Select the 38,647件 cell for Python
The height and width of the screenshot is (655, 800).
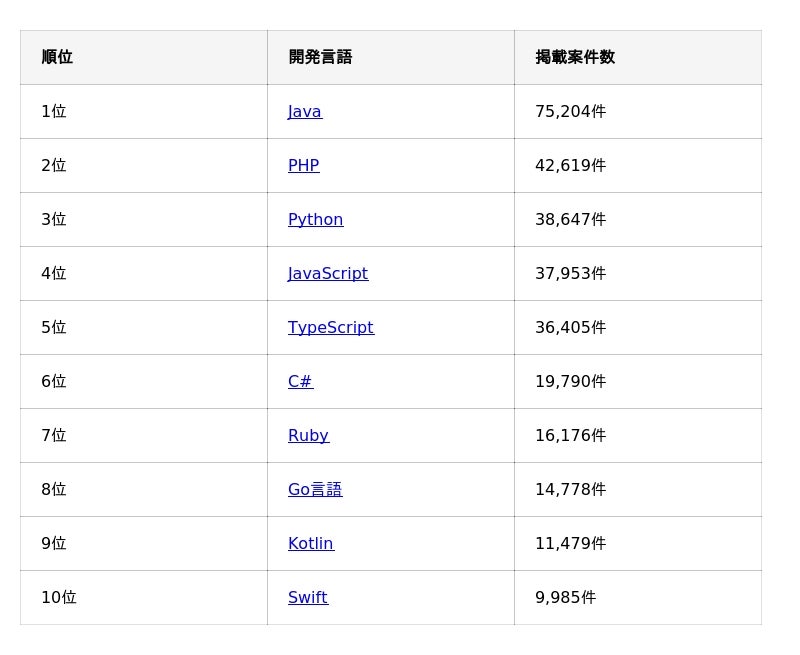click(x=570, y=220)
